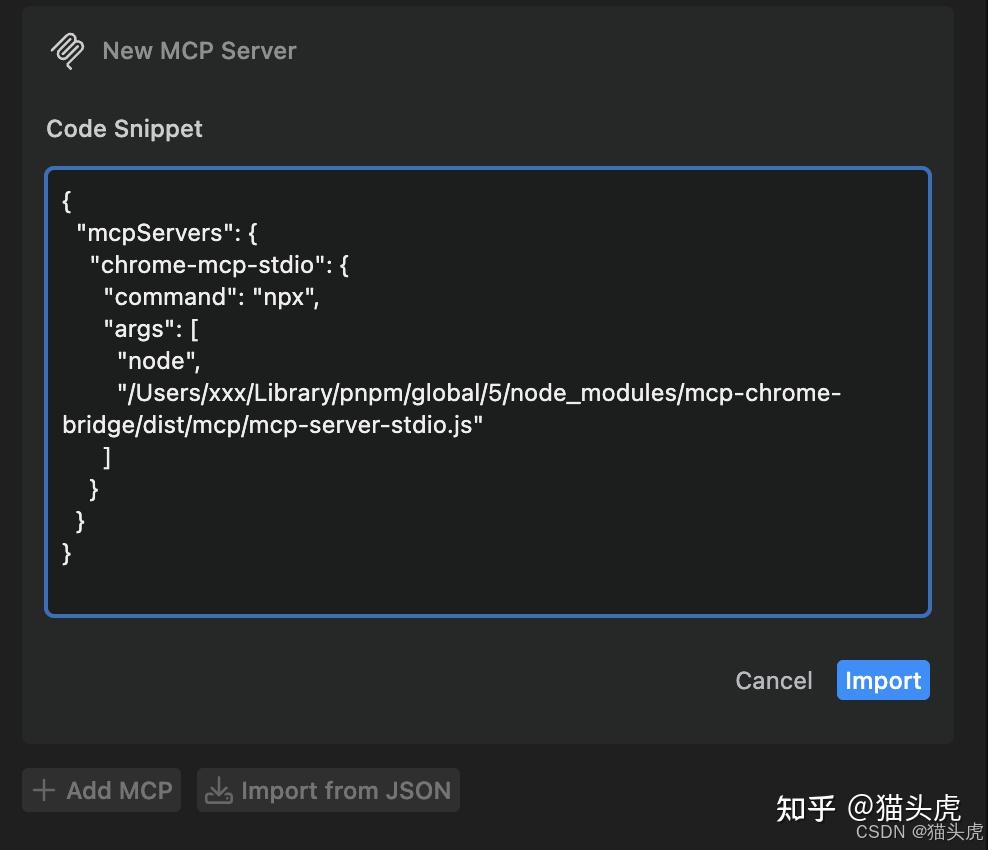Image resolution: width=988 pixels, height=850 pixels.
Task: Select Import from JSON
Action: click(x=328, y=790)
